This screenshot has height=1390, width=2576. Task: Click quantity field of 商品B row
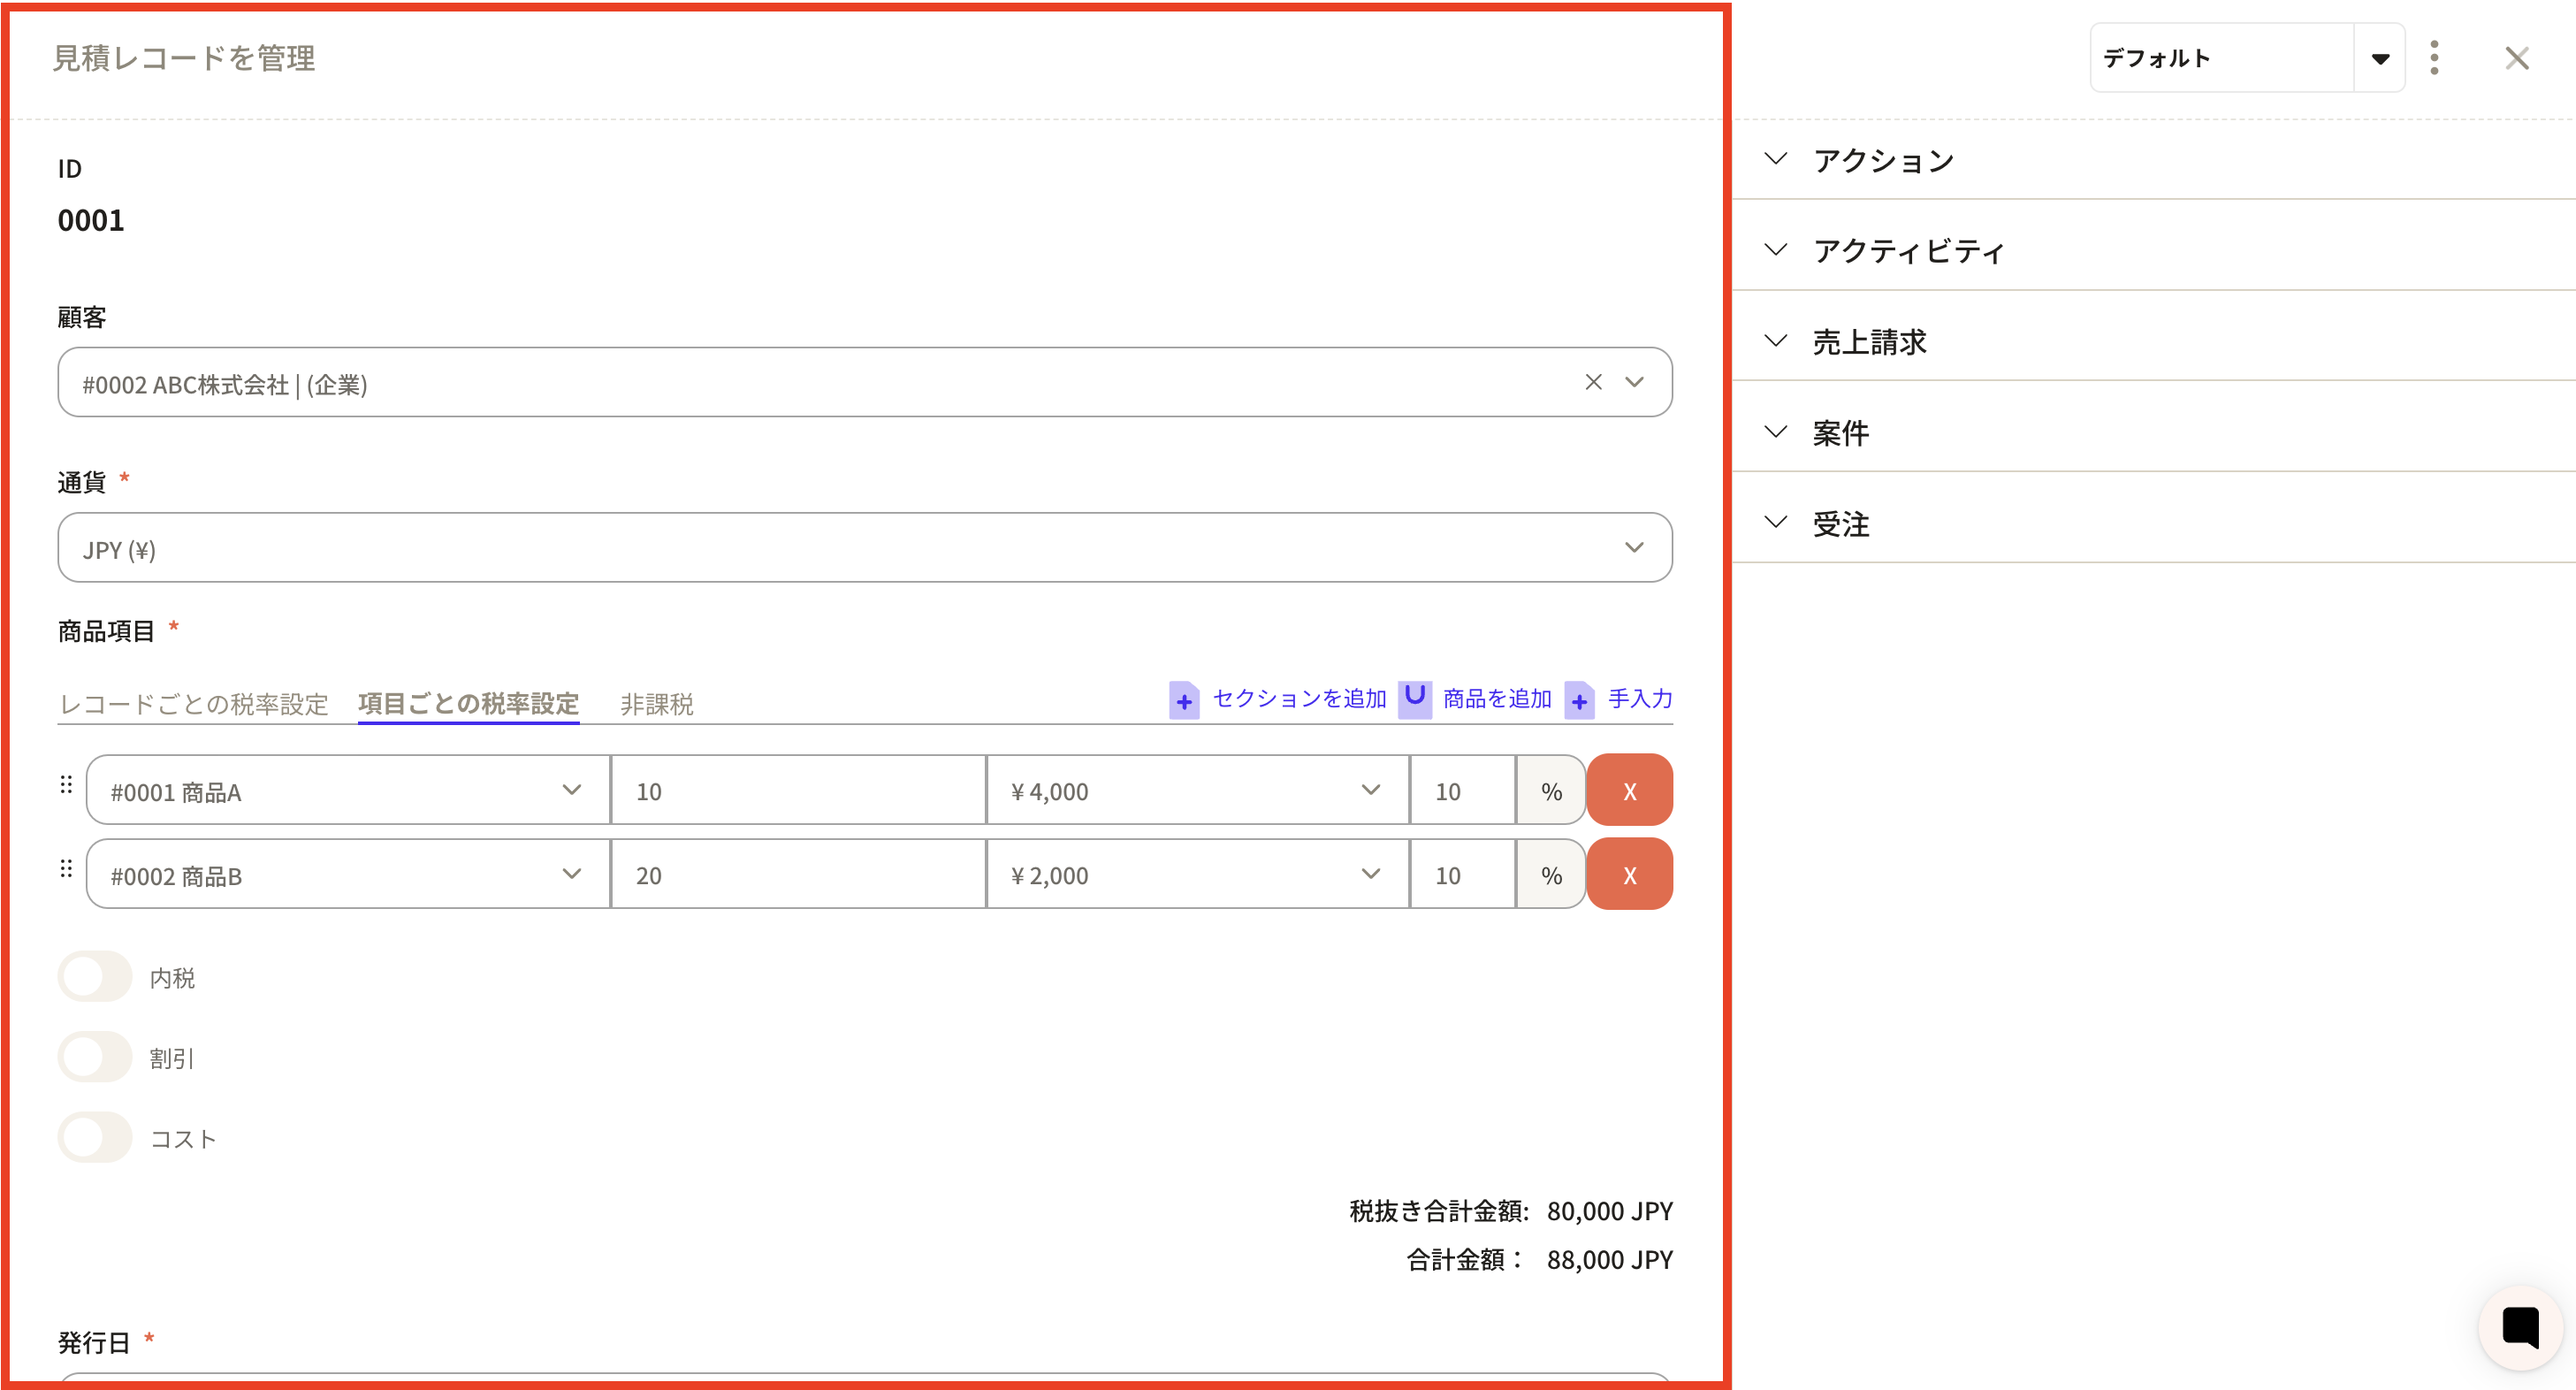pyautogui.click(x=797, y=875)
